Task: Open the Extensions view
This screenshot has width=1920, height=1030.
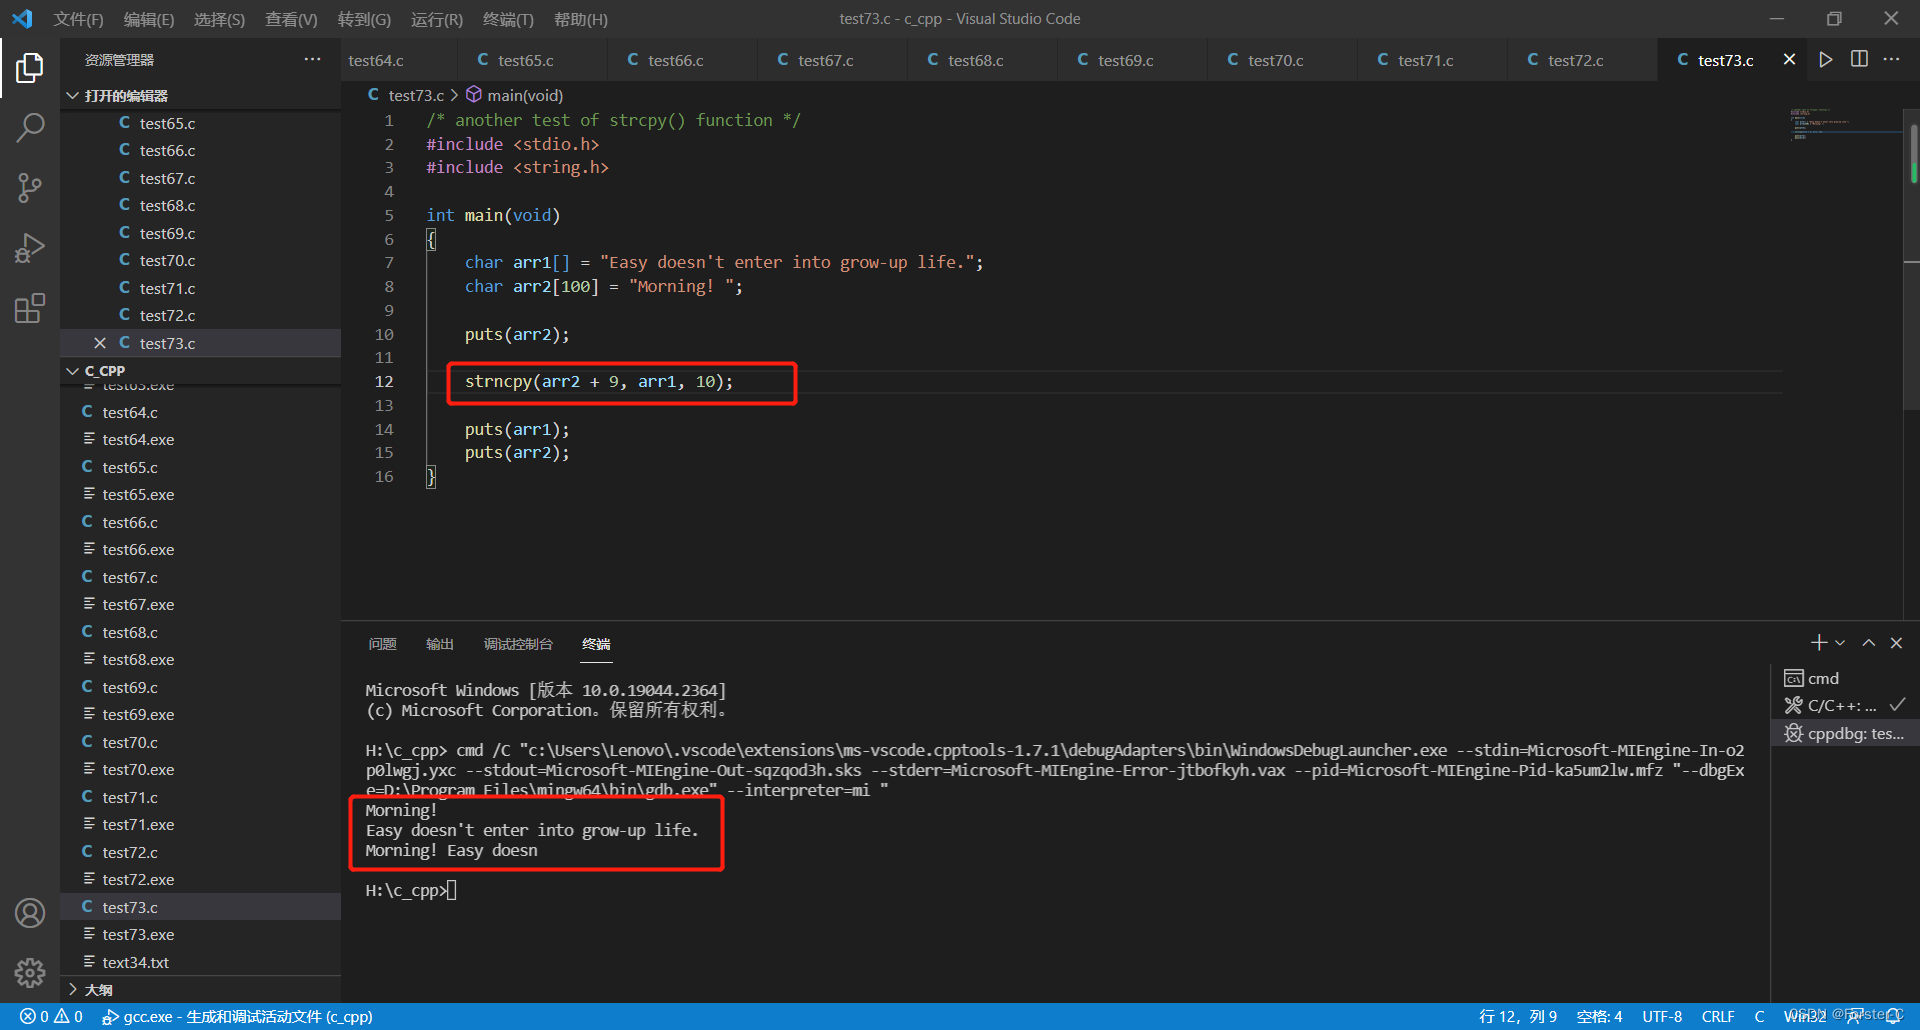Action: click(30, 307)
